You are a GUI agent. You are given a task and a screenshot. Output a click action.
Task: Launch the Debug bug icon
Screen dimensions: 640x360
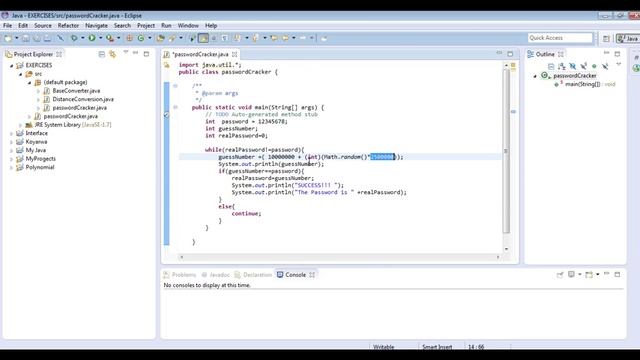point(74,38)
